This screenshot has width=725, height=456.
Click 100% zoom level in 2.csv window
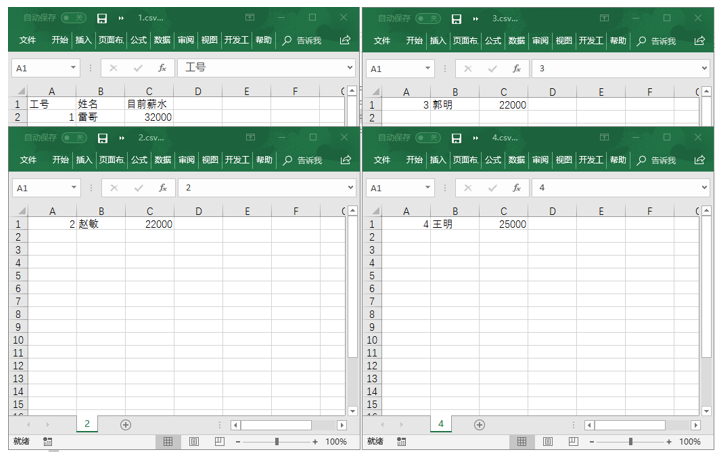click(x=336, y=442)
